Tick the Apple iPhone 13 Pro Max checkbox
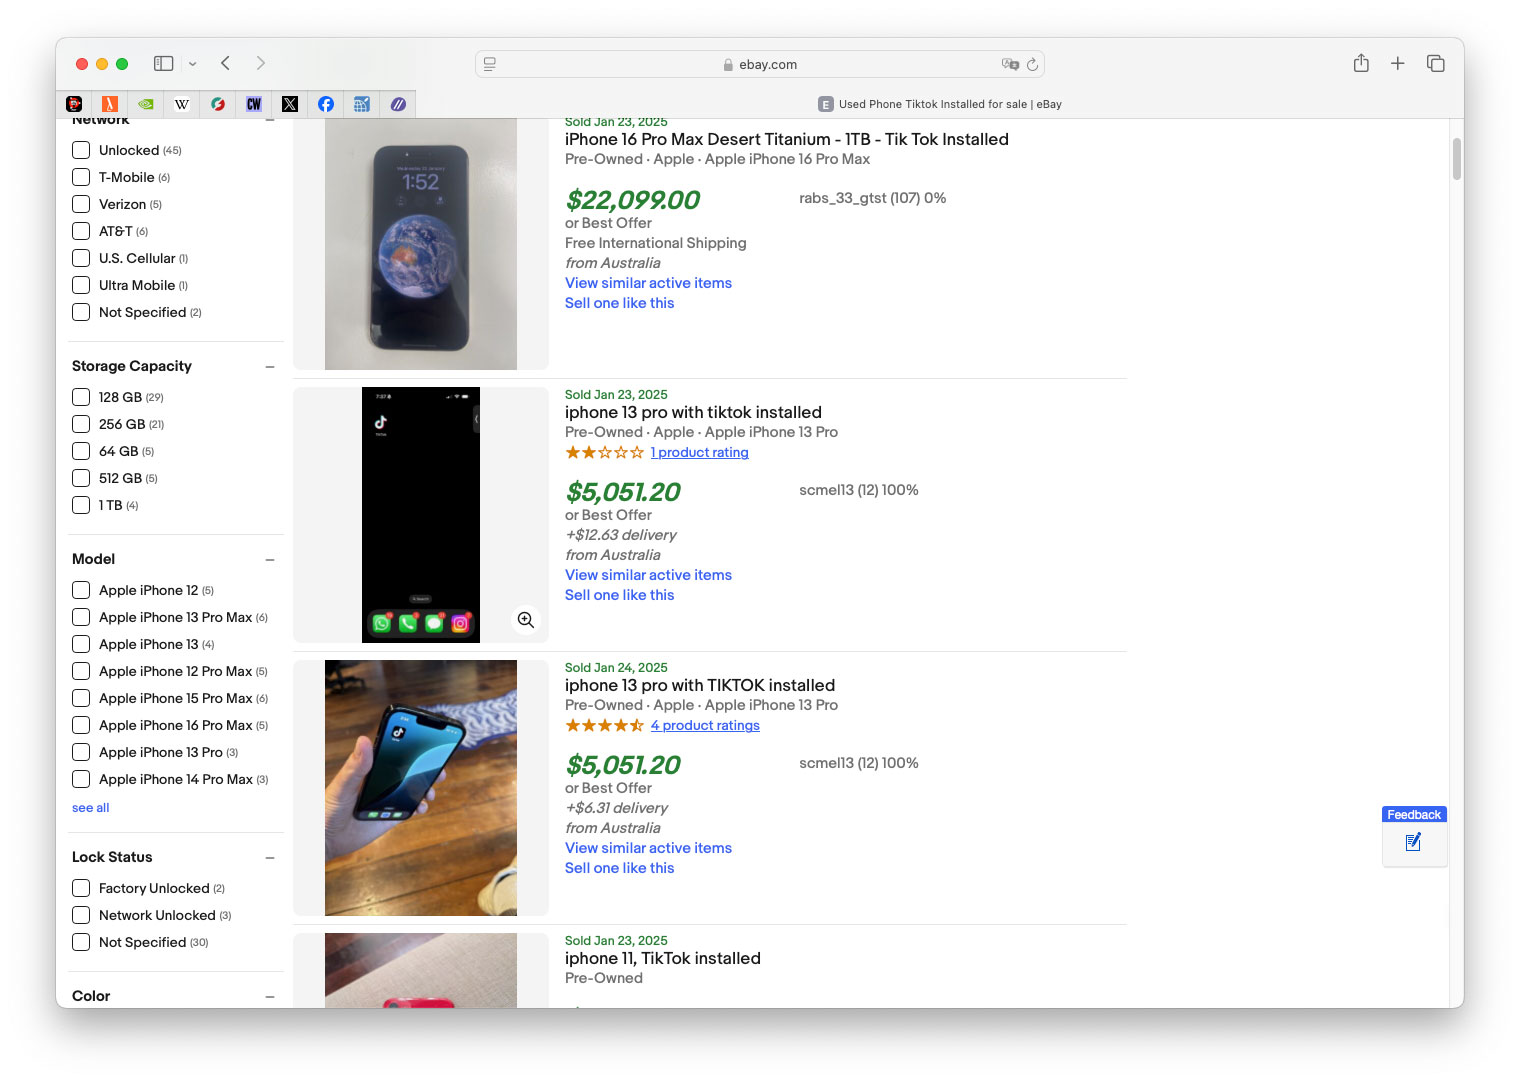This screenshot has height=1082, width=1520. (82, 617)
